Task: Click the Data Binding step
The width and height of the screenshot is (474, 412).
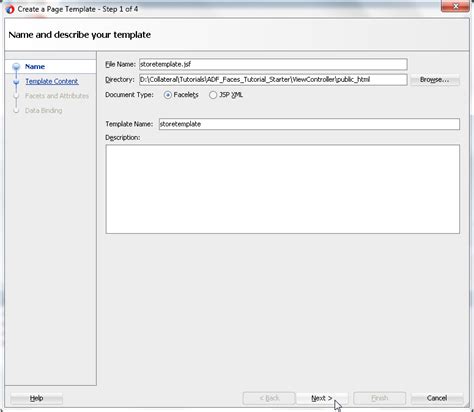Action: [44, 111]
